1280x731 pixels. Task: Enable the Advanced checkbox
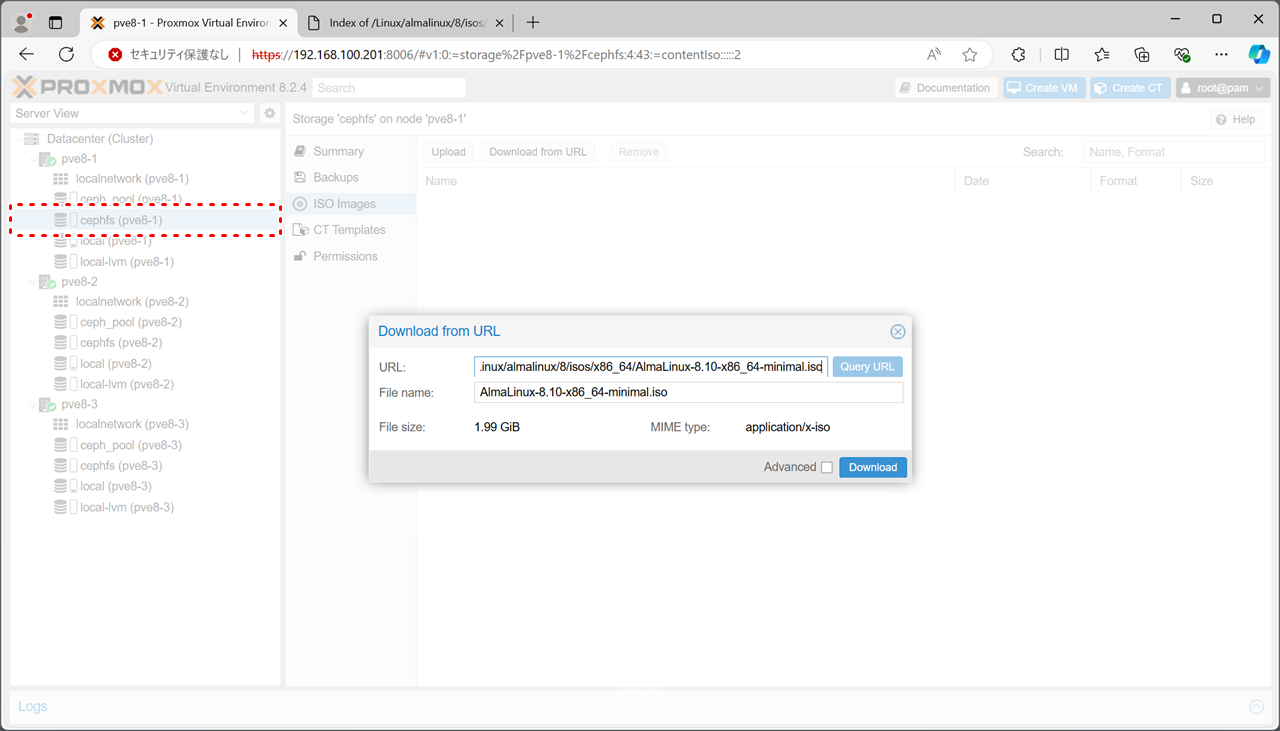coord(826,468)
